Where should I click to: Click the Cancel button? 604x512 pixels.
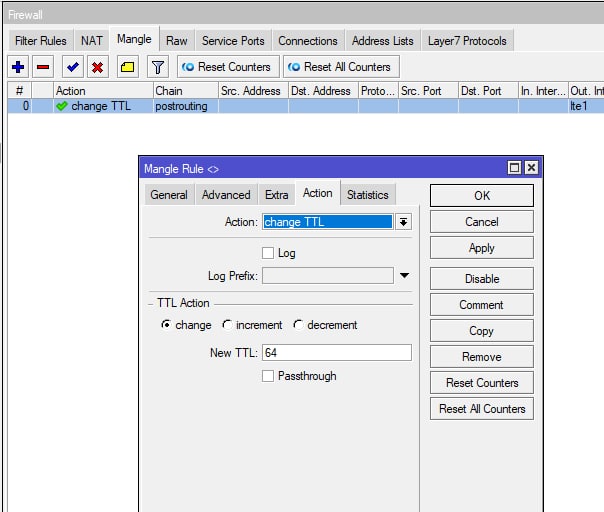[482, 222]
